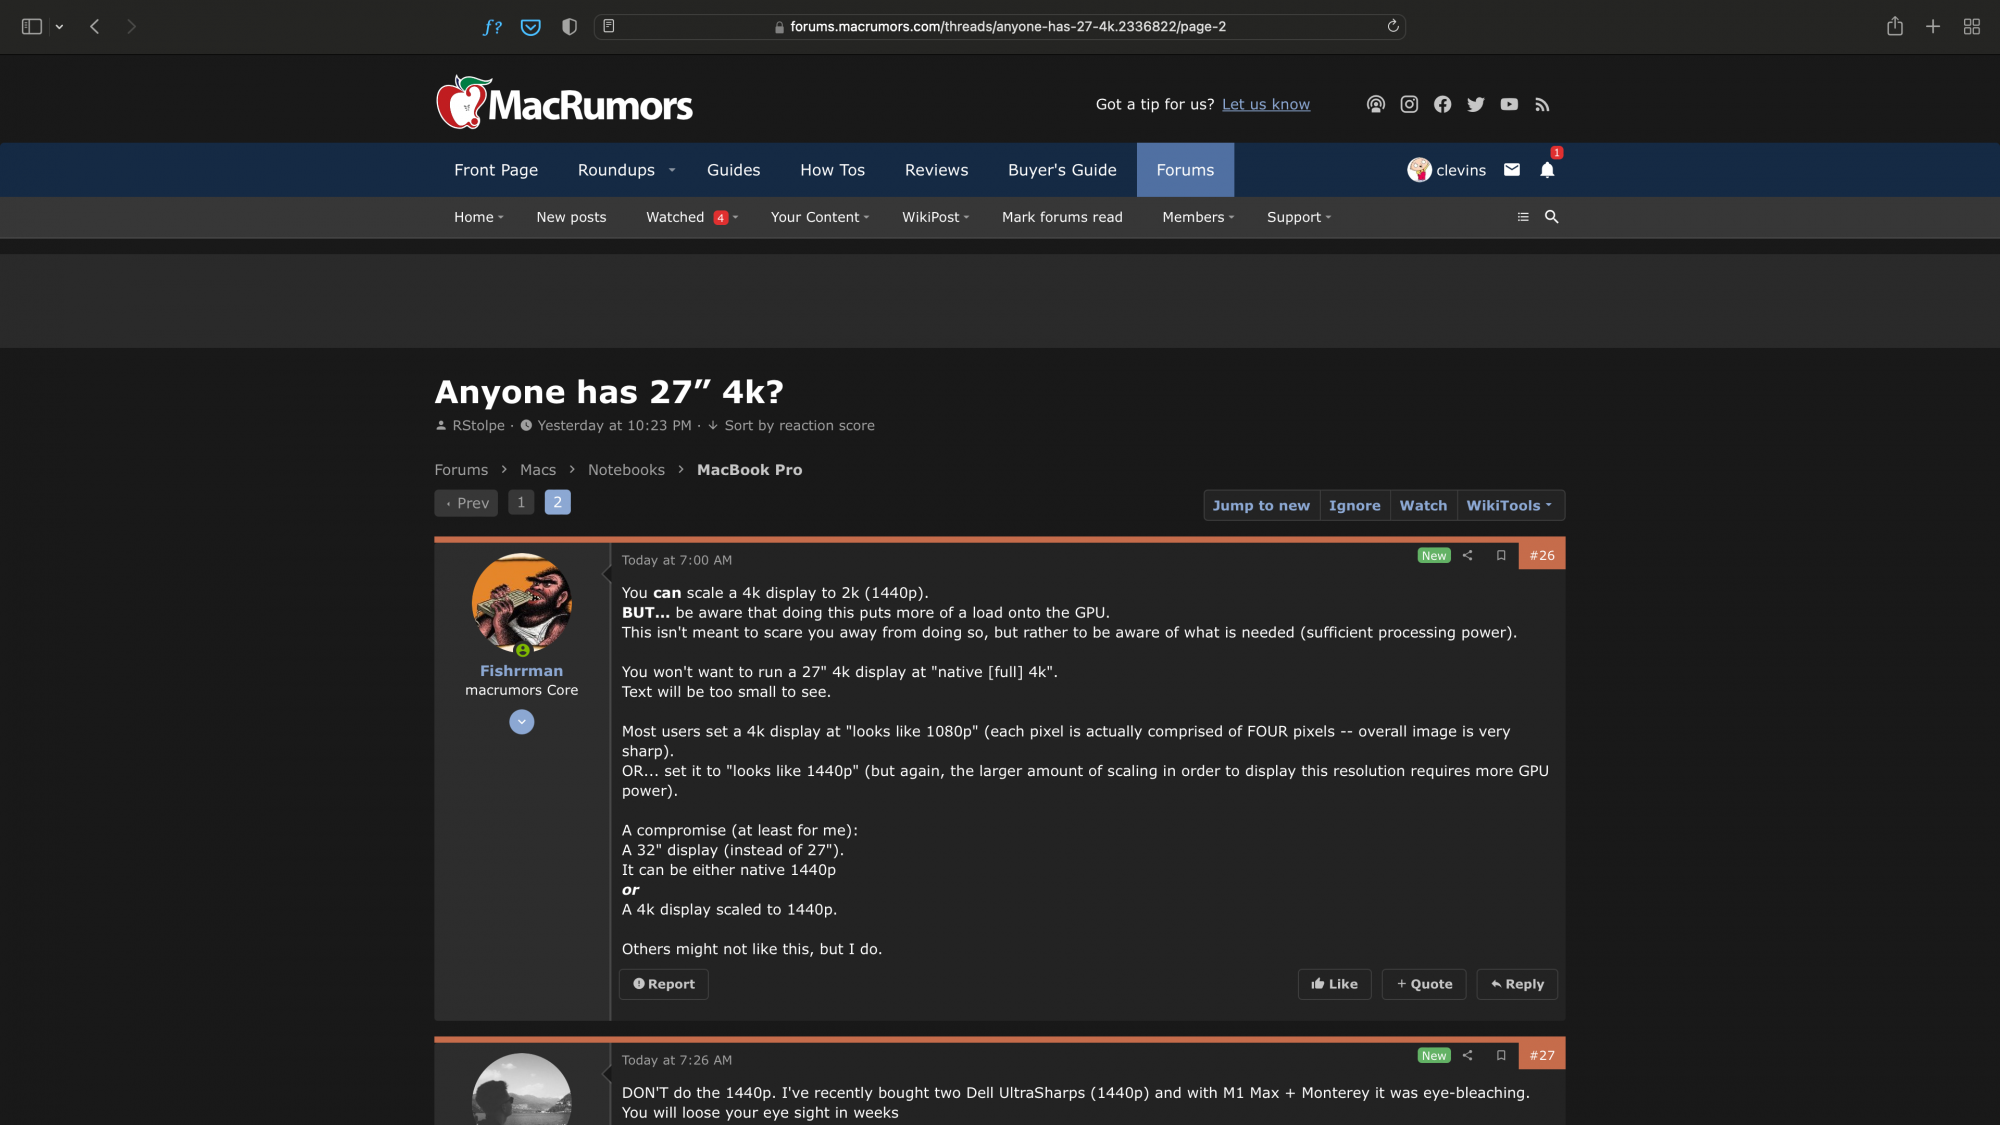Screen dimensions: 2000x1125
Task: Click the Let us know link
Action: pyautogui.click(x=1265, y=104)
